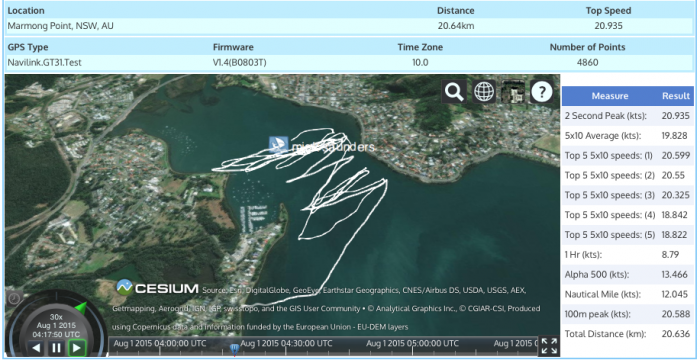Click the green speed pointer on dial

click(x=81, y=307)
